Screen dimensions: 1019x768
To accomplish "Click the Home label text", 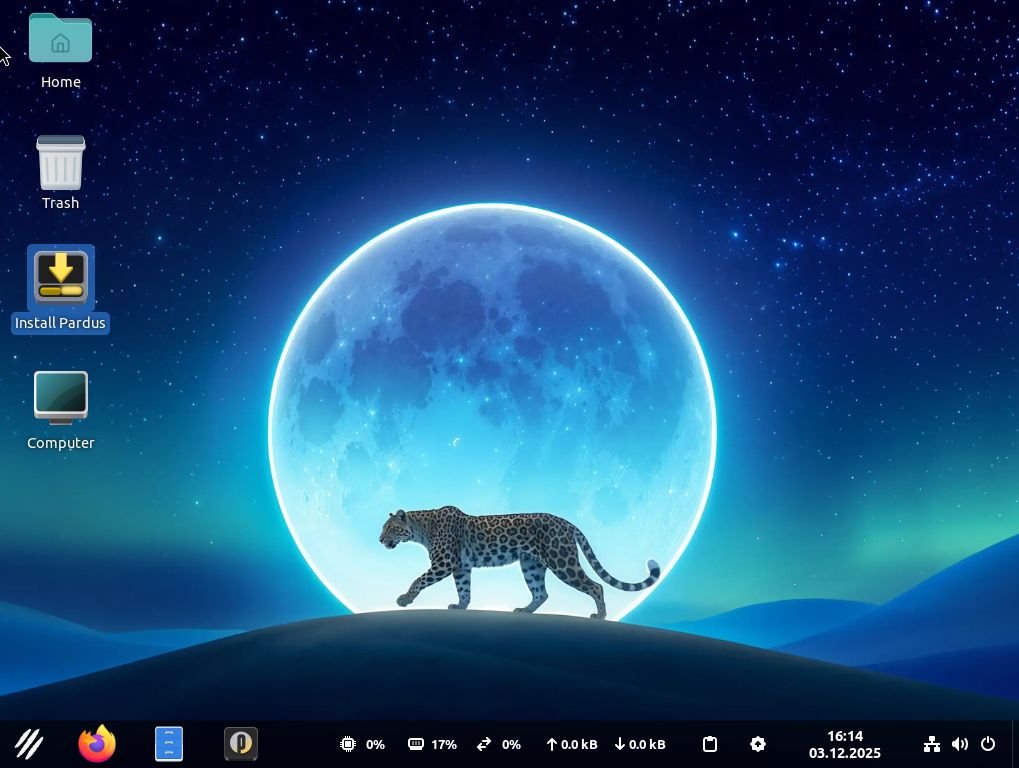I will (60, 82).
